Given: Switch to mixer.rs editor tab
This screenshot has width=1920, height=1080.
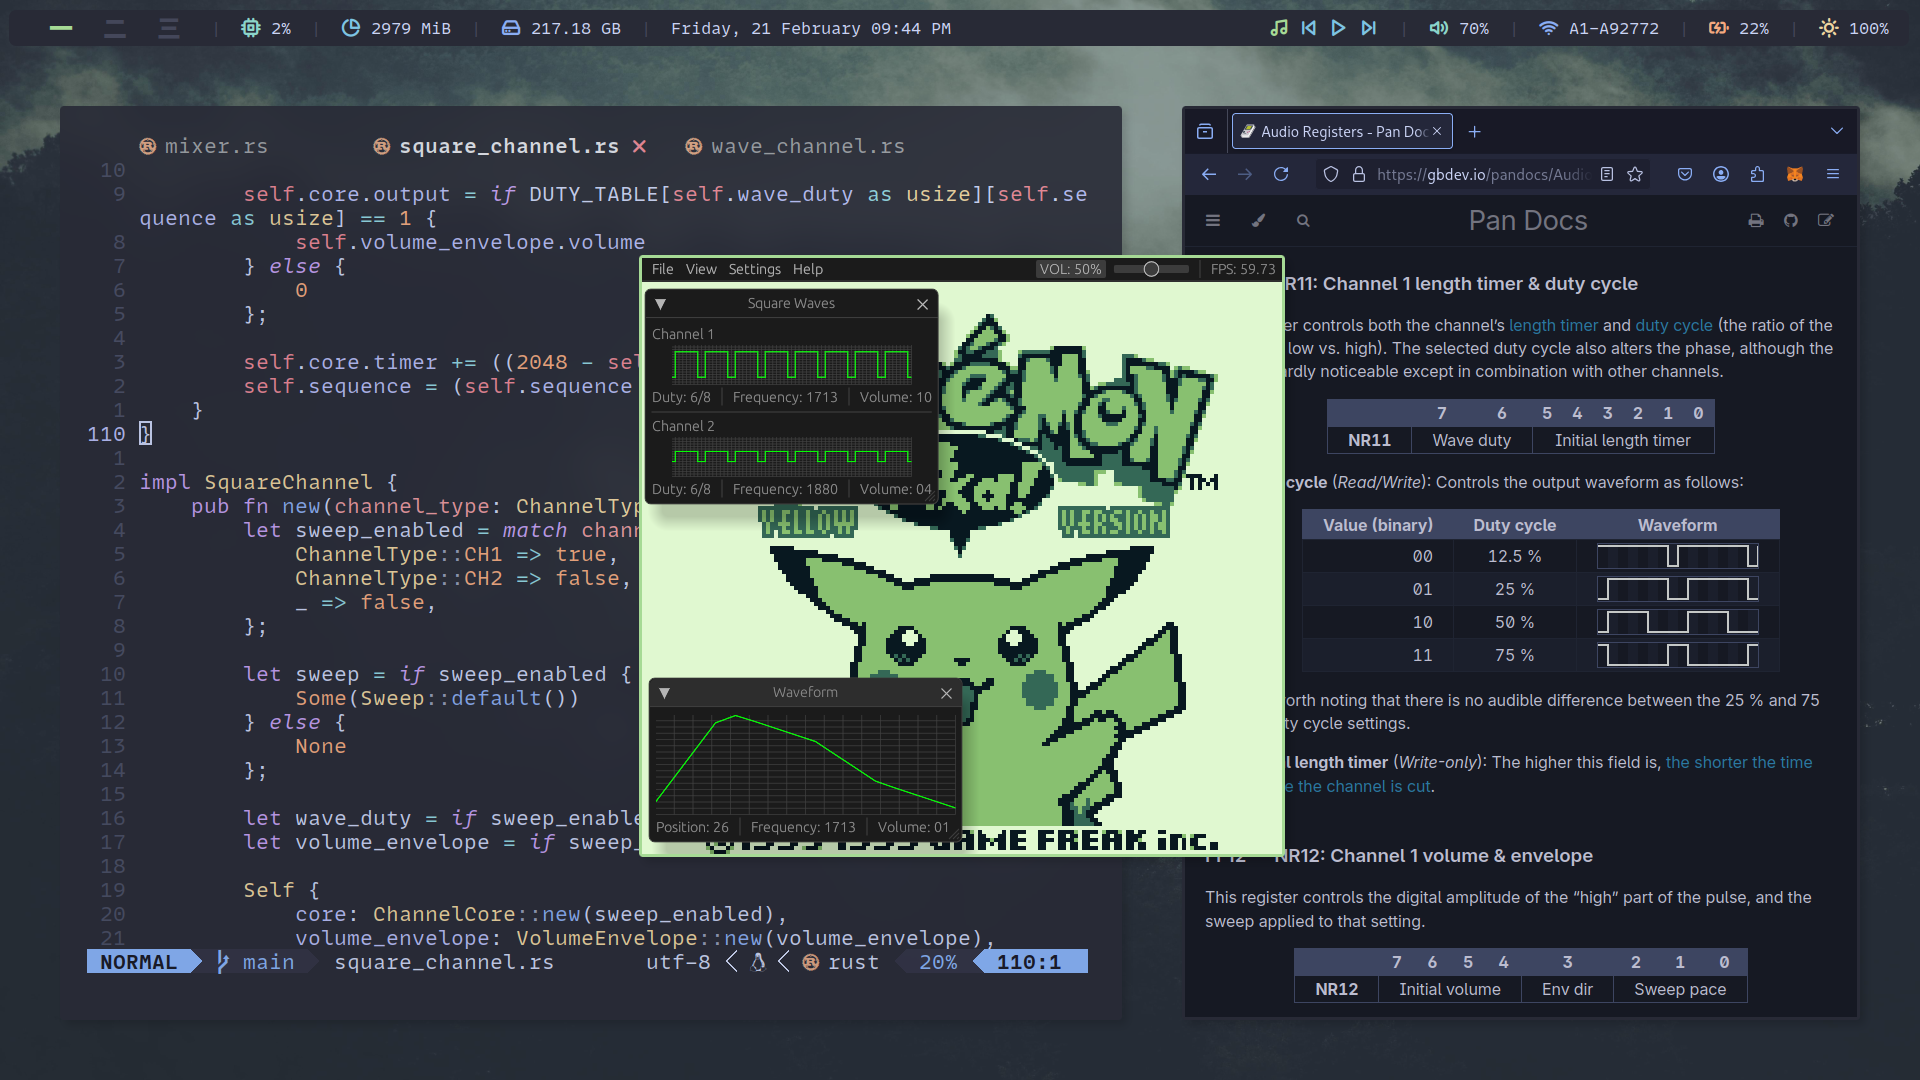Looking at the screenshot, I should pos(204,146).
